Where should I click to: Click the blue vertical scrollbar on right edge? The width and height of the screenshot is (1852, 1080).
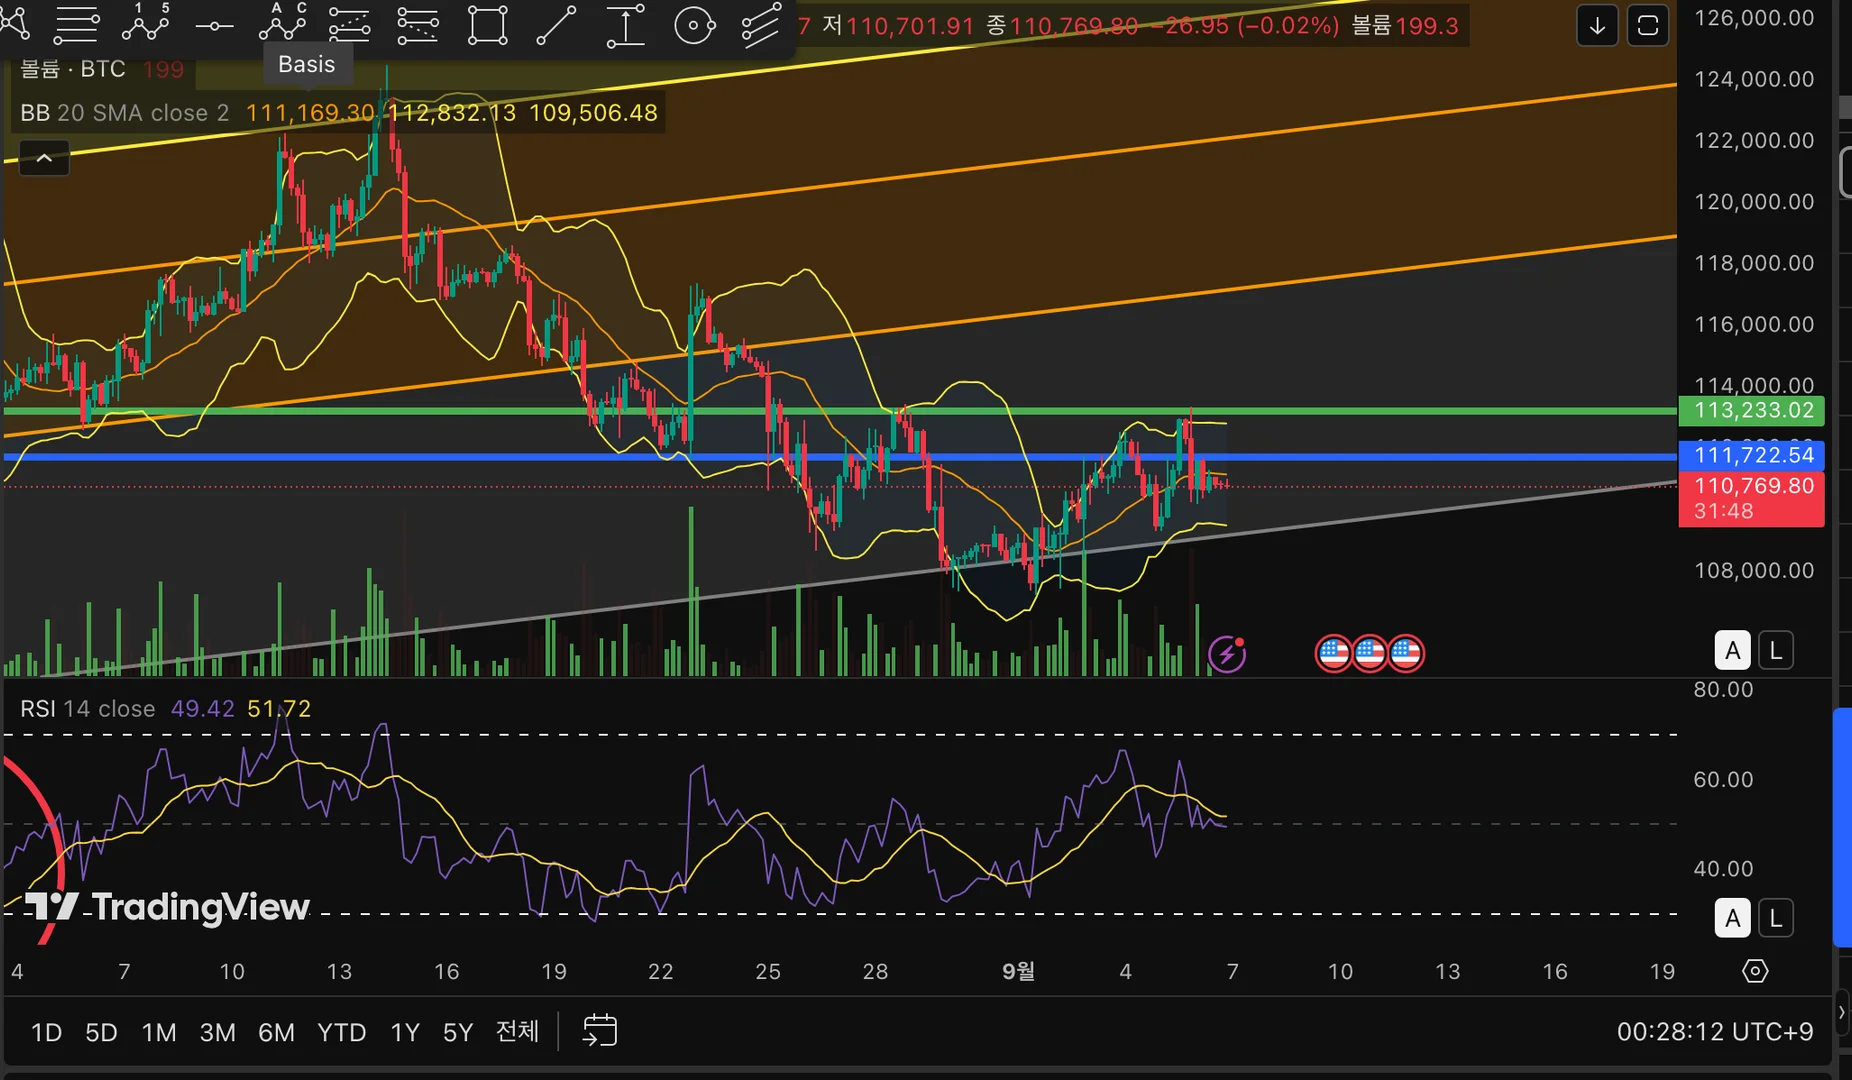[x=1842, y=826]
